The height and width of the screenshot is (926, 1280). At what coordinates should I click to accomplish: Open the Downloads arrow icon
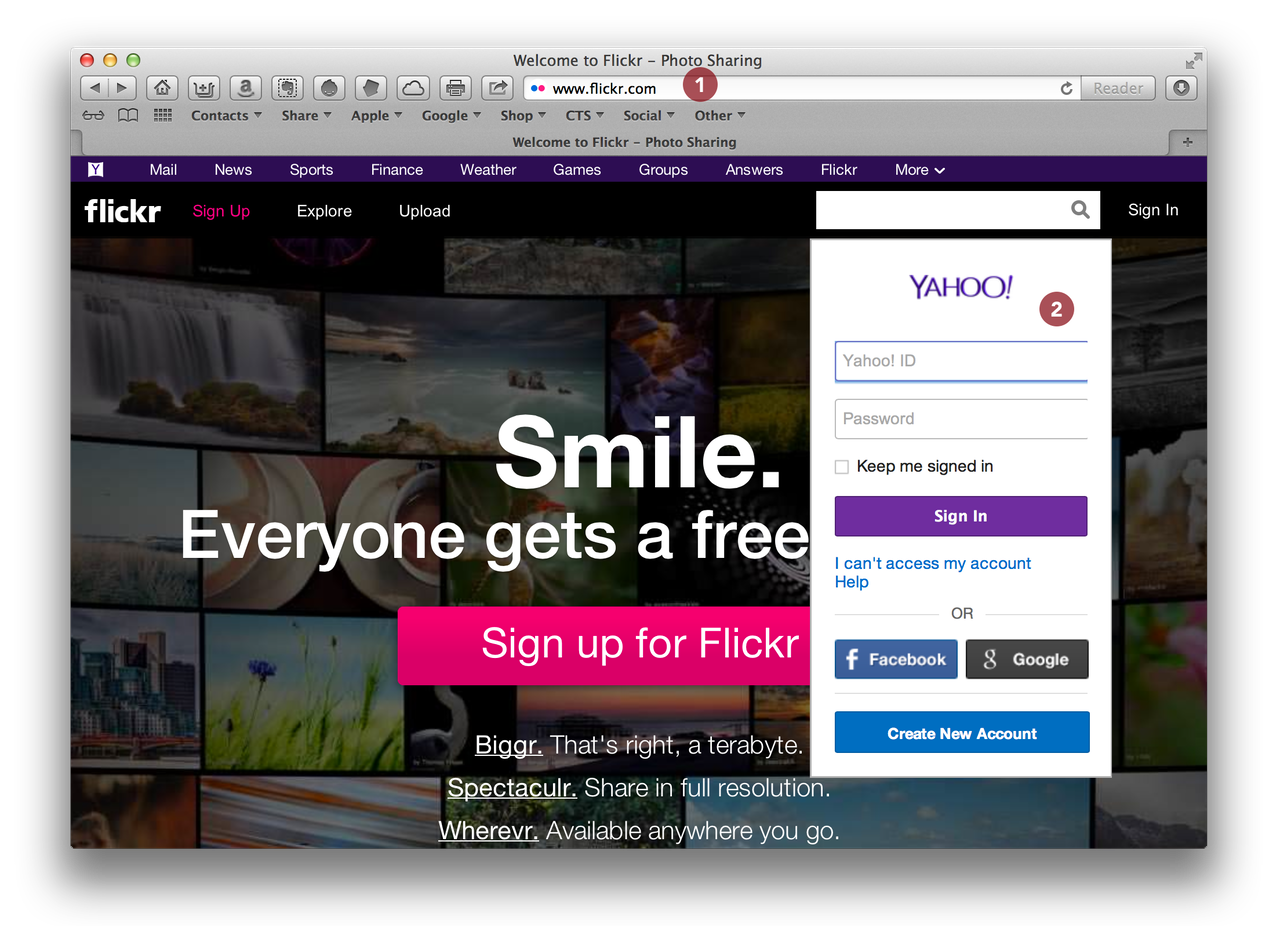tap(1181, 88)
